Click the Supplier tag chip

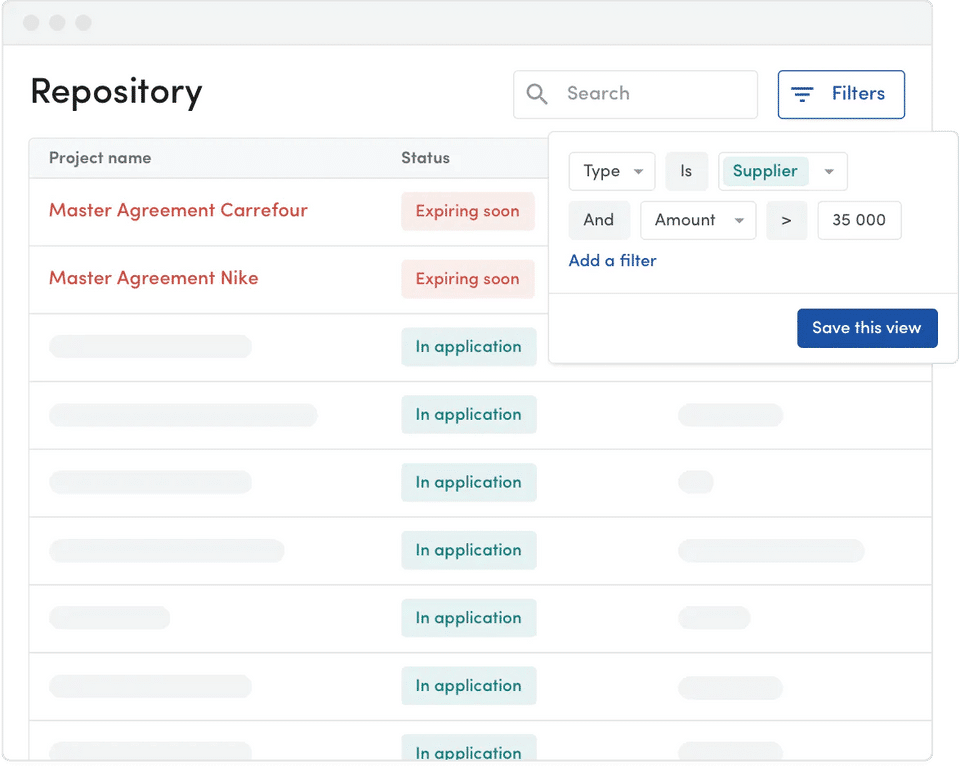[x=764, y=171]
